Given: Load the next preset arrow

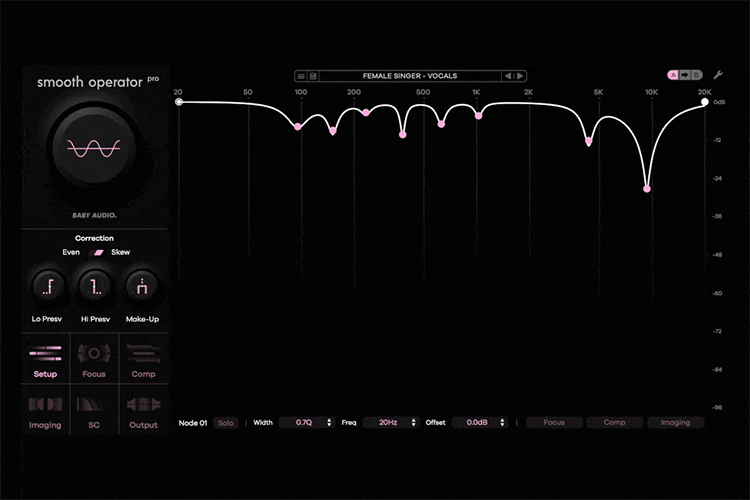Looking at the screenshot, I should pos(520,76).
